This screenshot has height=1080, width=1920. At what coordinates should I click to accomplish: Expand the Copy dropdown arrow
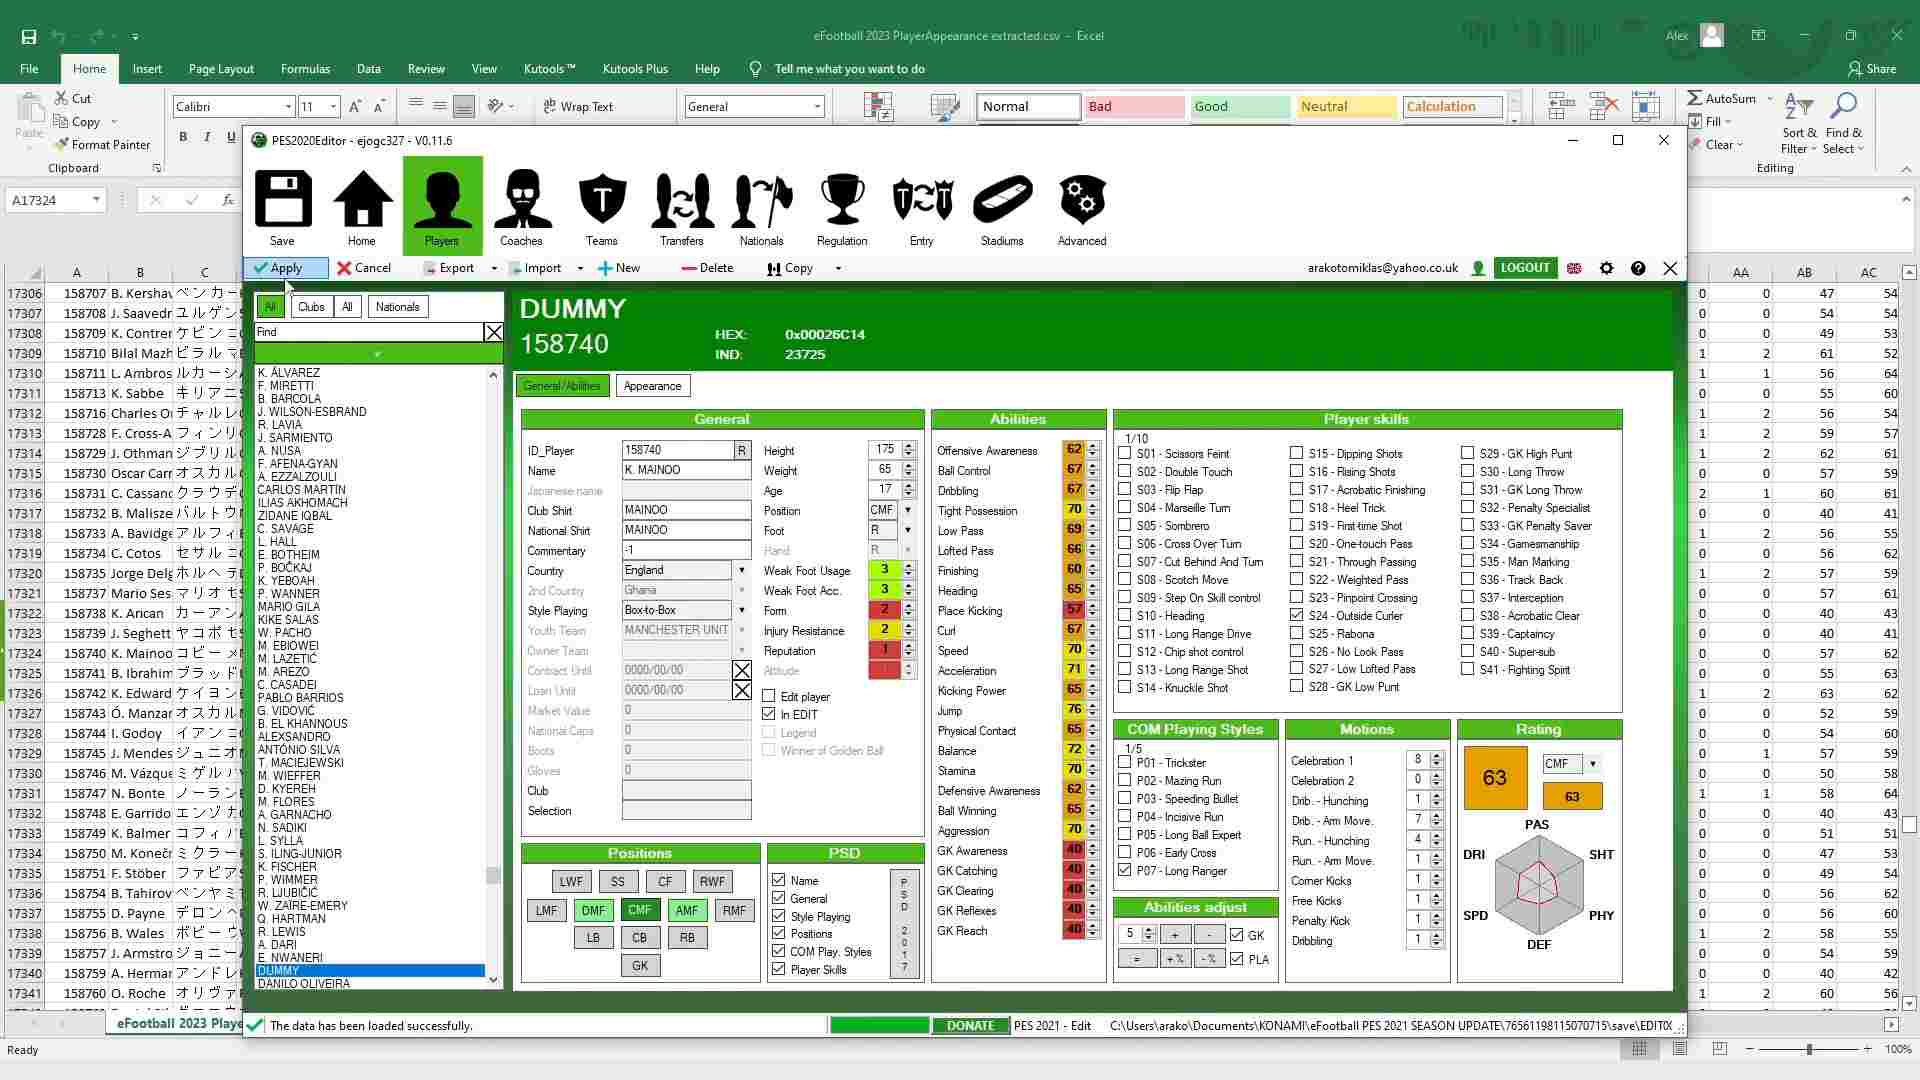click(838, 268)
